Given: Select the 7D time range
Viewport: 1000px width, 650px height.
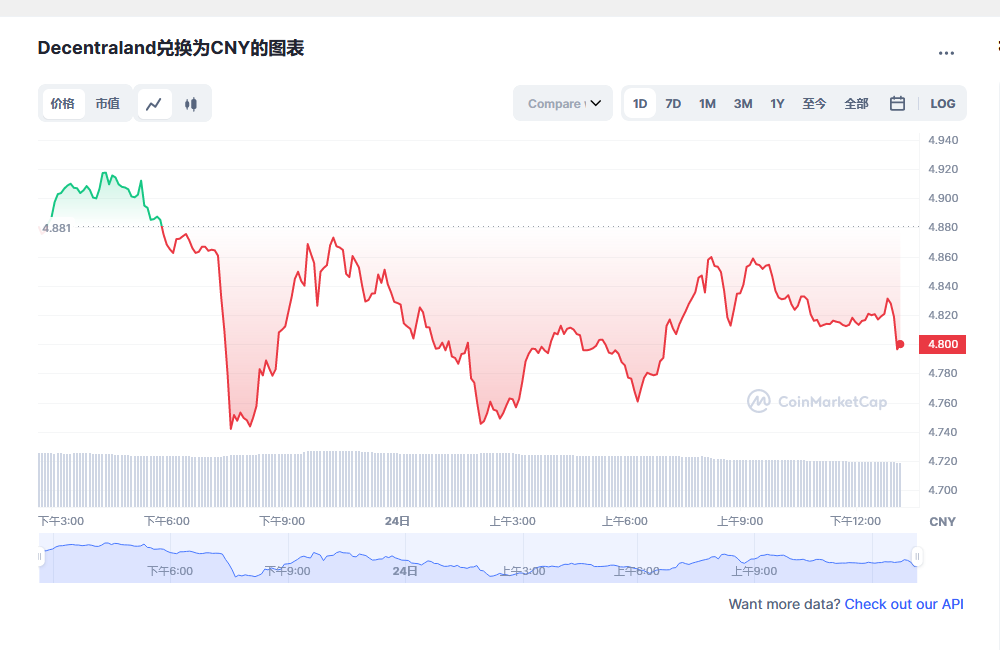Looking at the screenshot, I should (673, 103).
